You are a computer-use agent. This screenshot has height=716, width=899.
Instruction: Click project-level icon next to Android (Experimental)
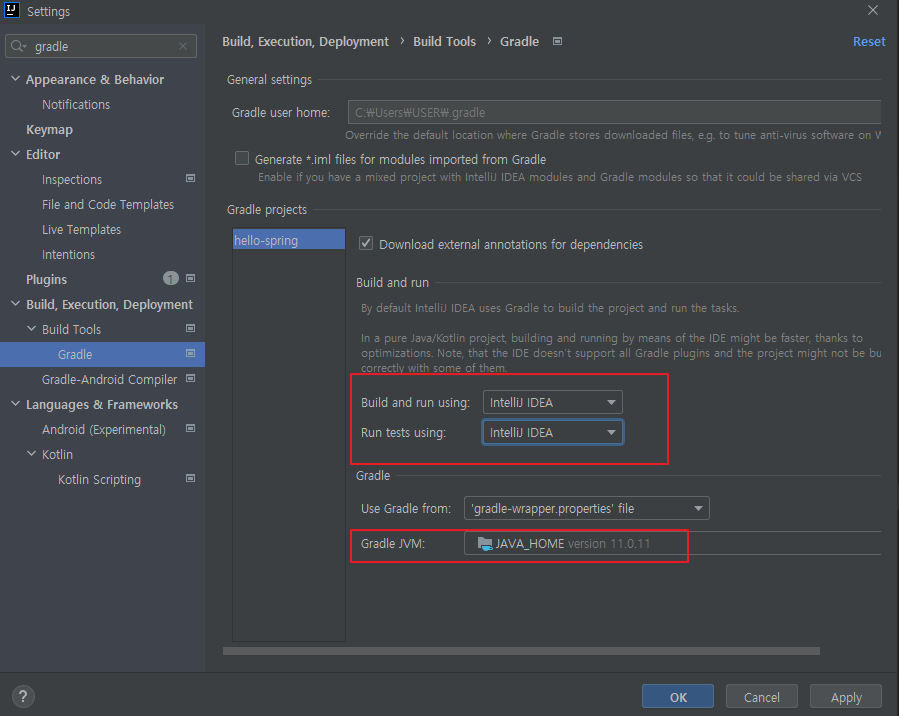coord(190,428)
